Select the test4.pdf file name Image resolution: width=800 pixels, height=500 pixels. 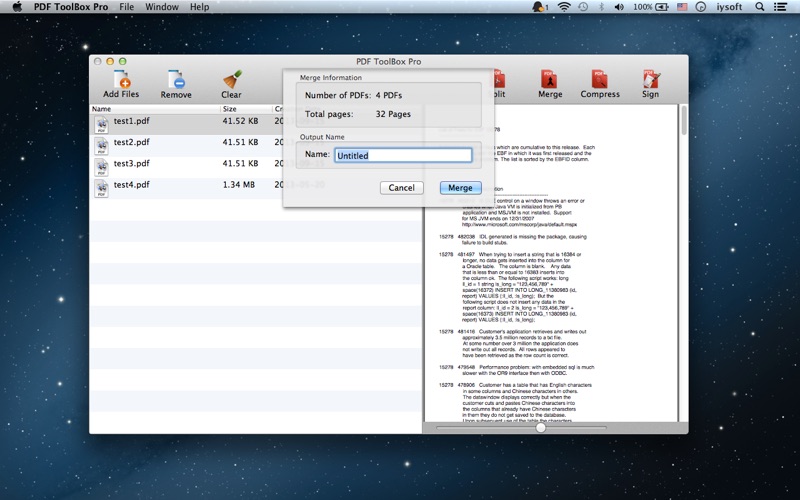pos(132,185)
